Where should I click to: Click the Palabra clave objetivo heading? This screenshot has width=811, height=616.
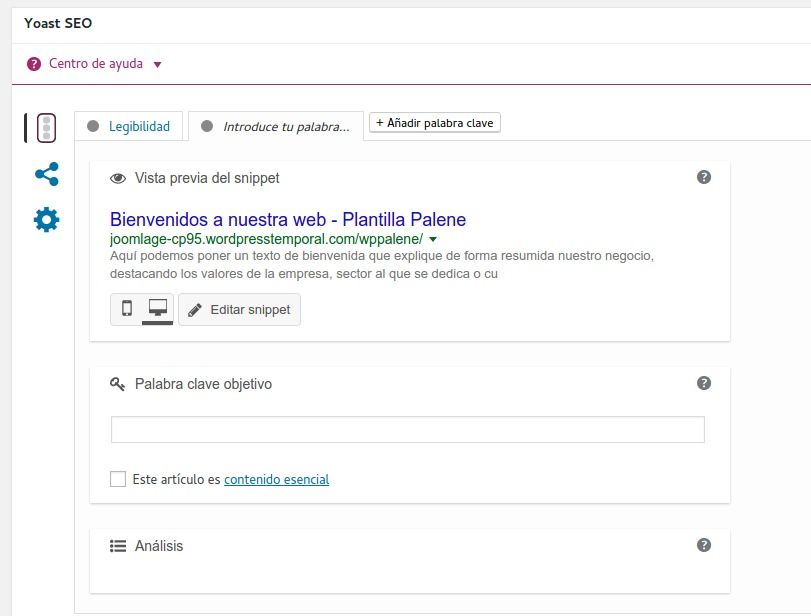203,384
